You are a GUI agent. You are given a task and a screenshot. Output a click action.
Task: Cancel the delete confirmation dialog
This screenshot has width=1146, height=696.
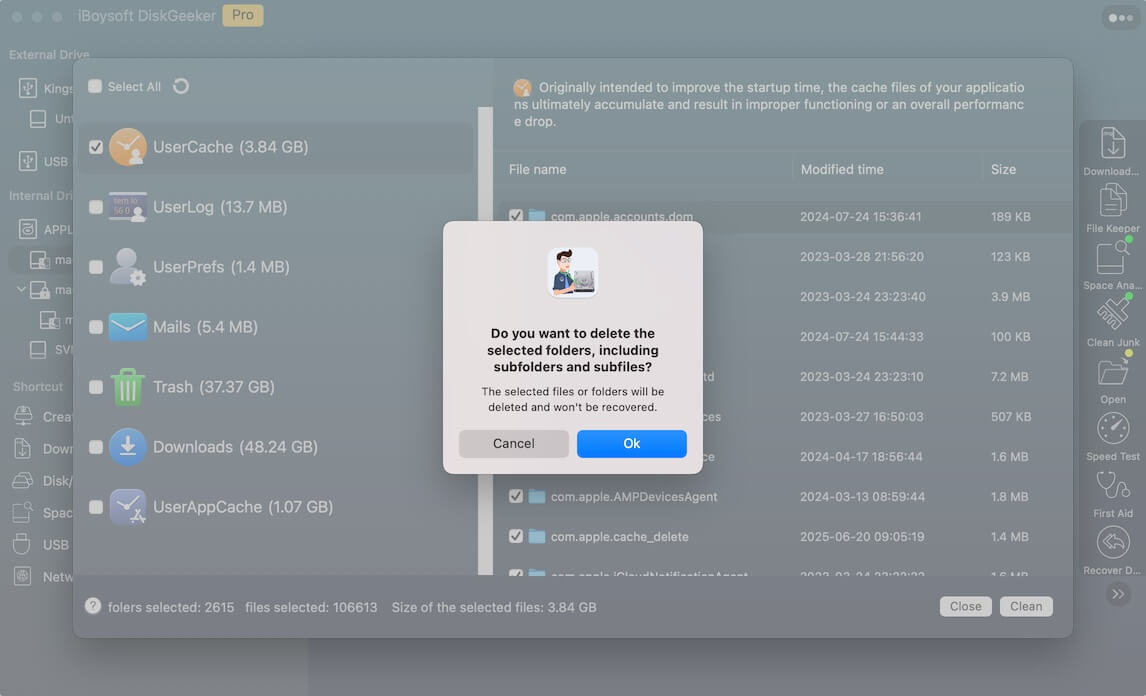coord(514,444)
